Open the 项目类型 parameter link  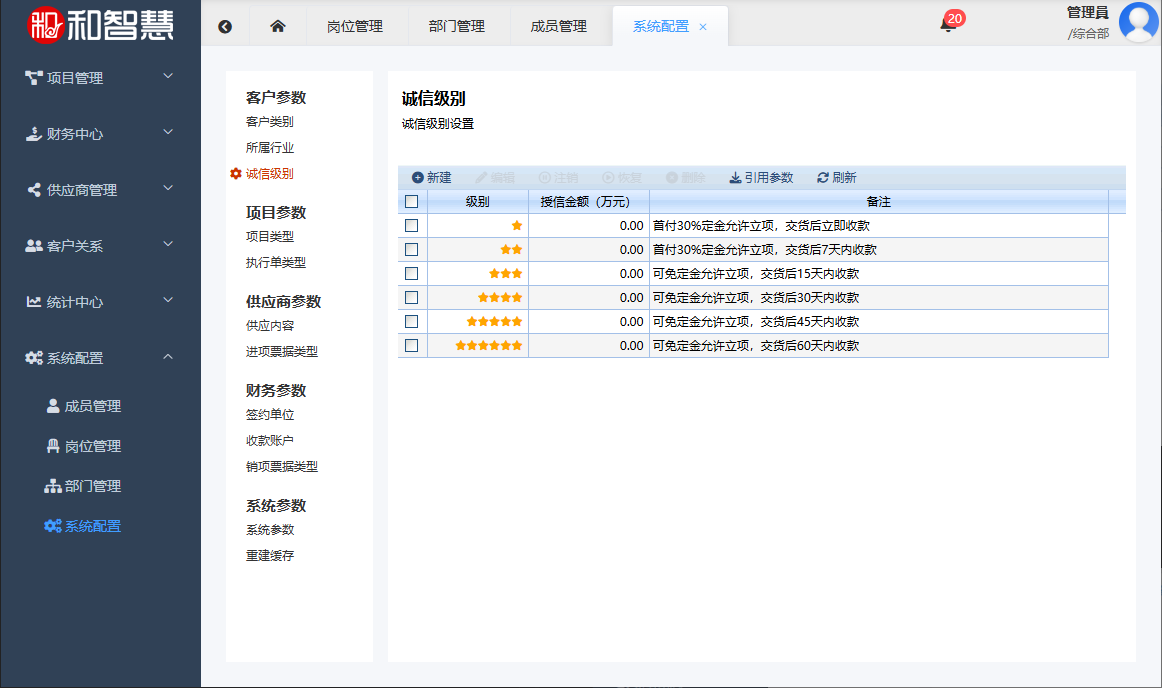point(270,236)
